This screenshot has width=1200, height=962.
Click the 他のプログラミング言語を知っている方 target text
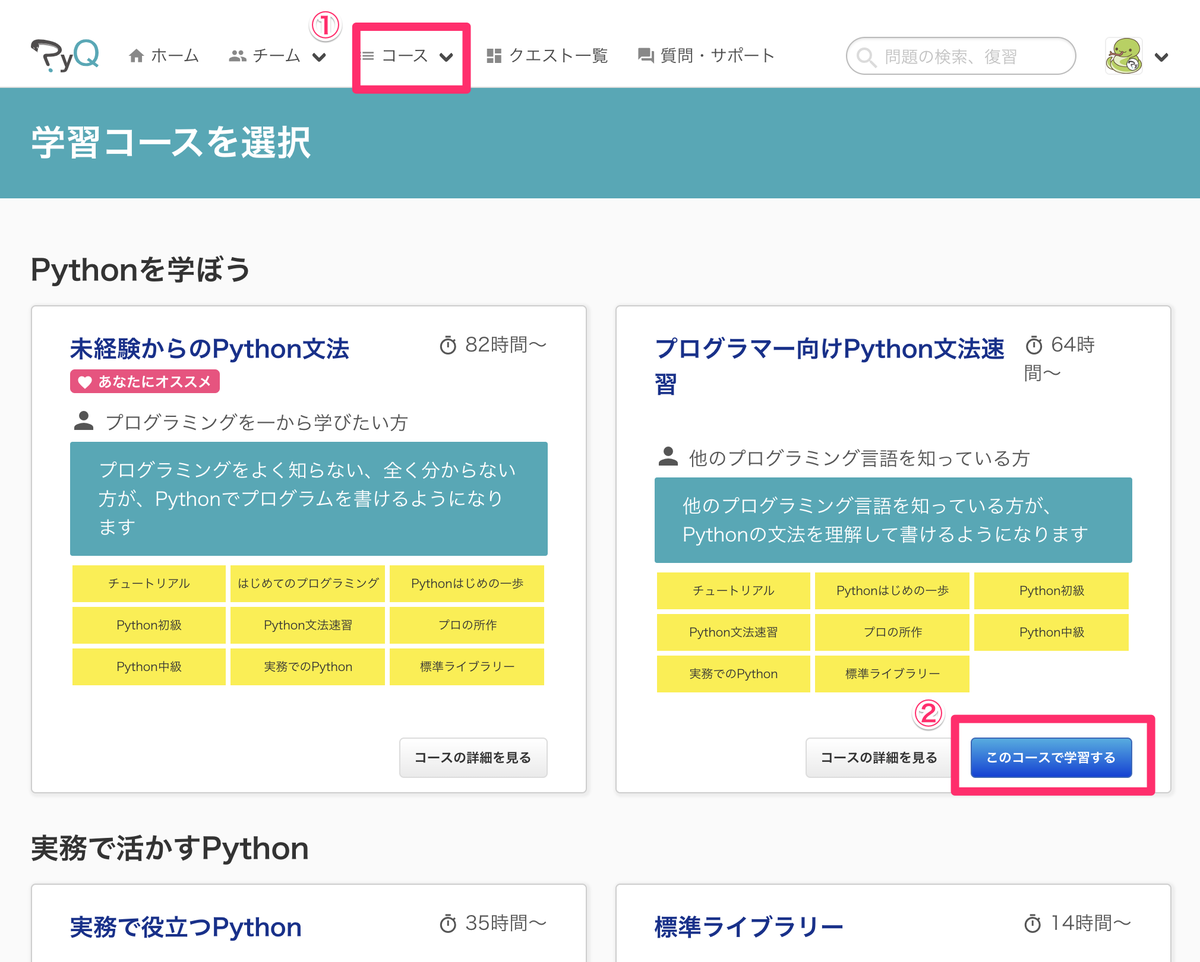[x=859, y=459]
